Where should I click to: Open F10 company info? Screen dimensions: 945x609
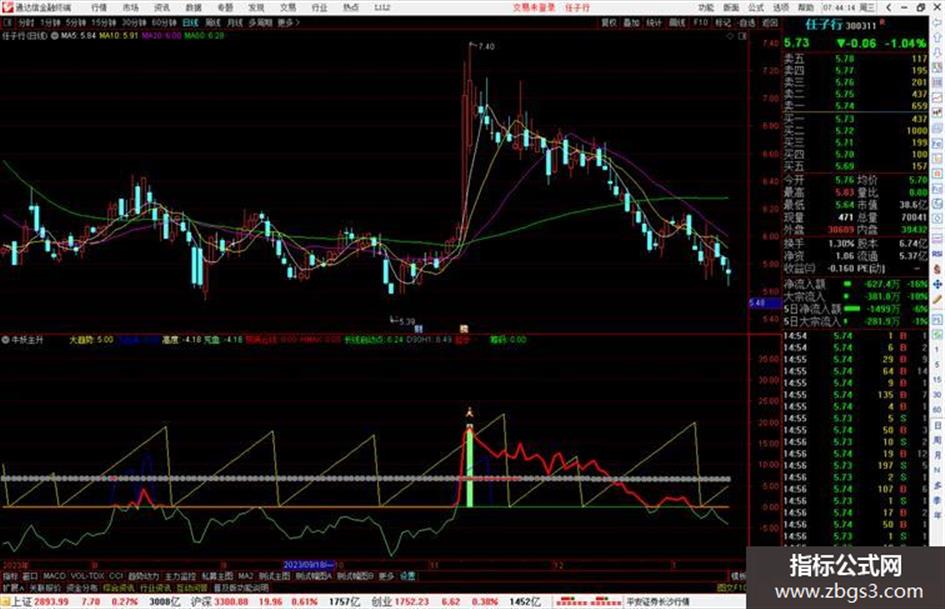(700, 22)
